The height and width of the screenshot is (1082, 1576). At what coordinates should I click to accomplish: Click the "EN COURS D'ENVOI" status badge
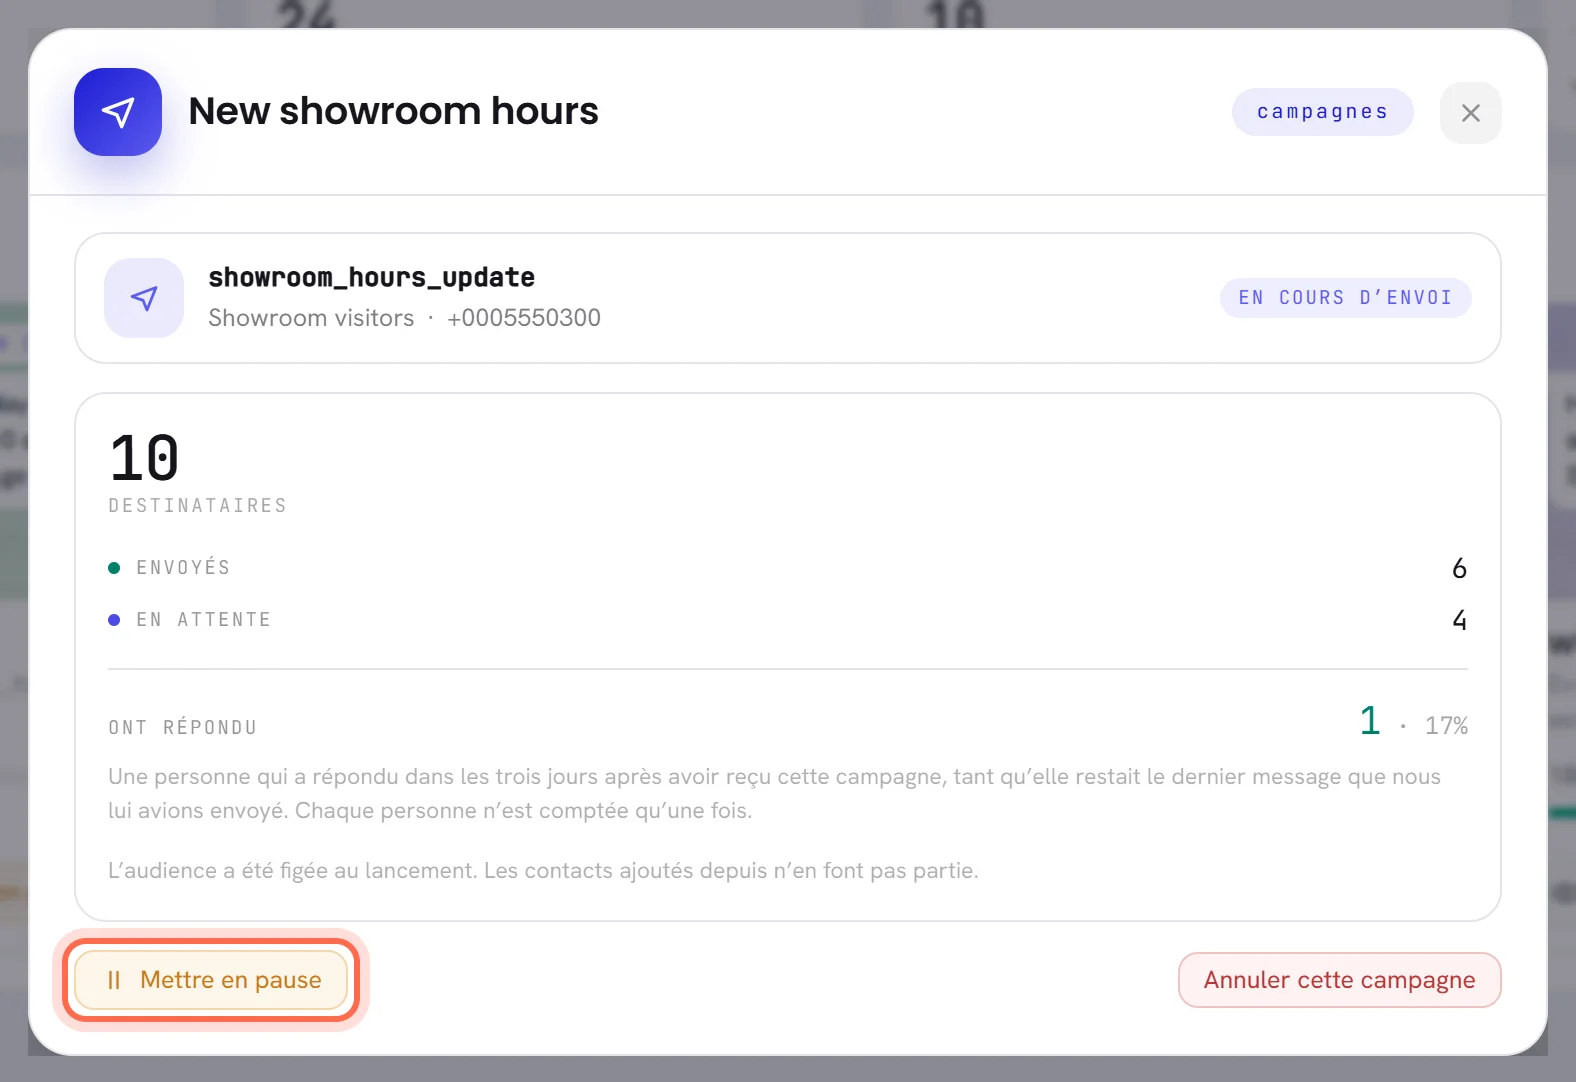(x=1345, y=298)
